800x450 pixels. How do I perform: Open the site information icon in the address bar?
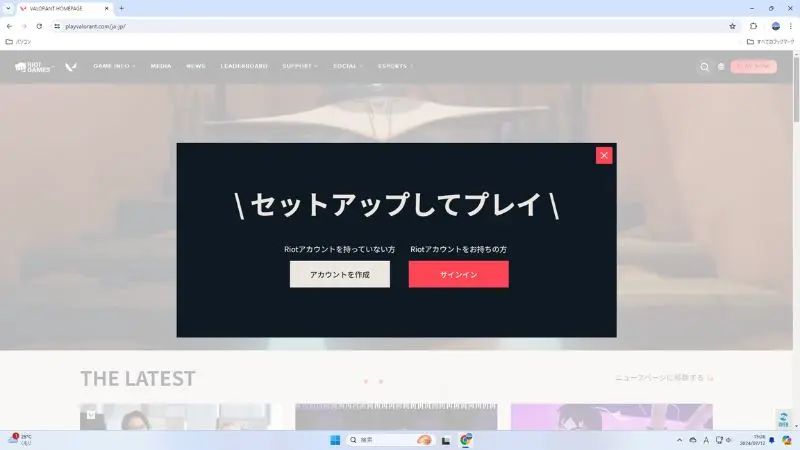(57, 26)
